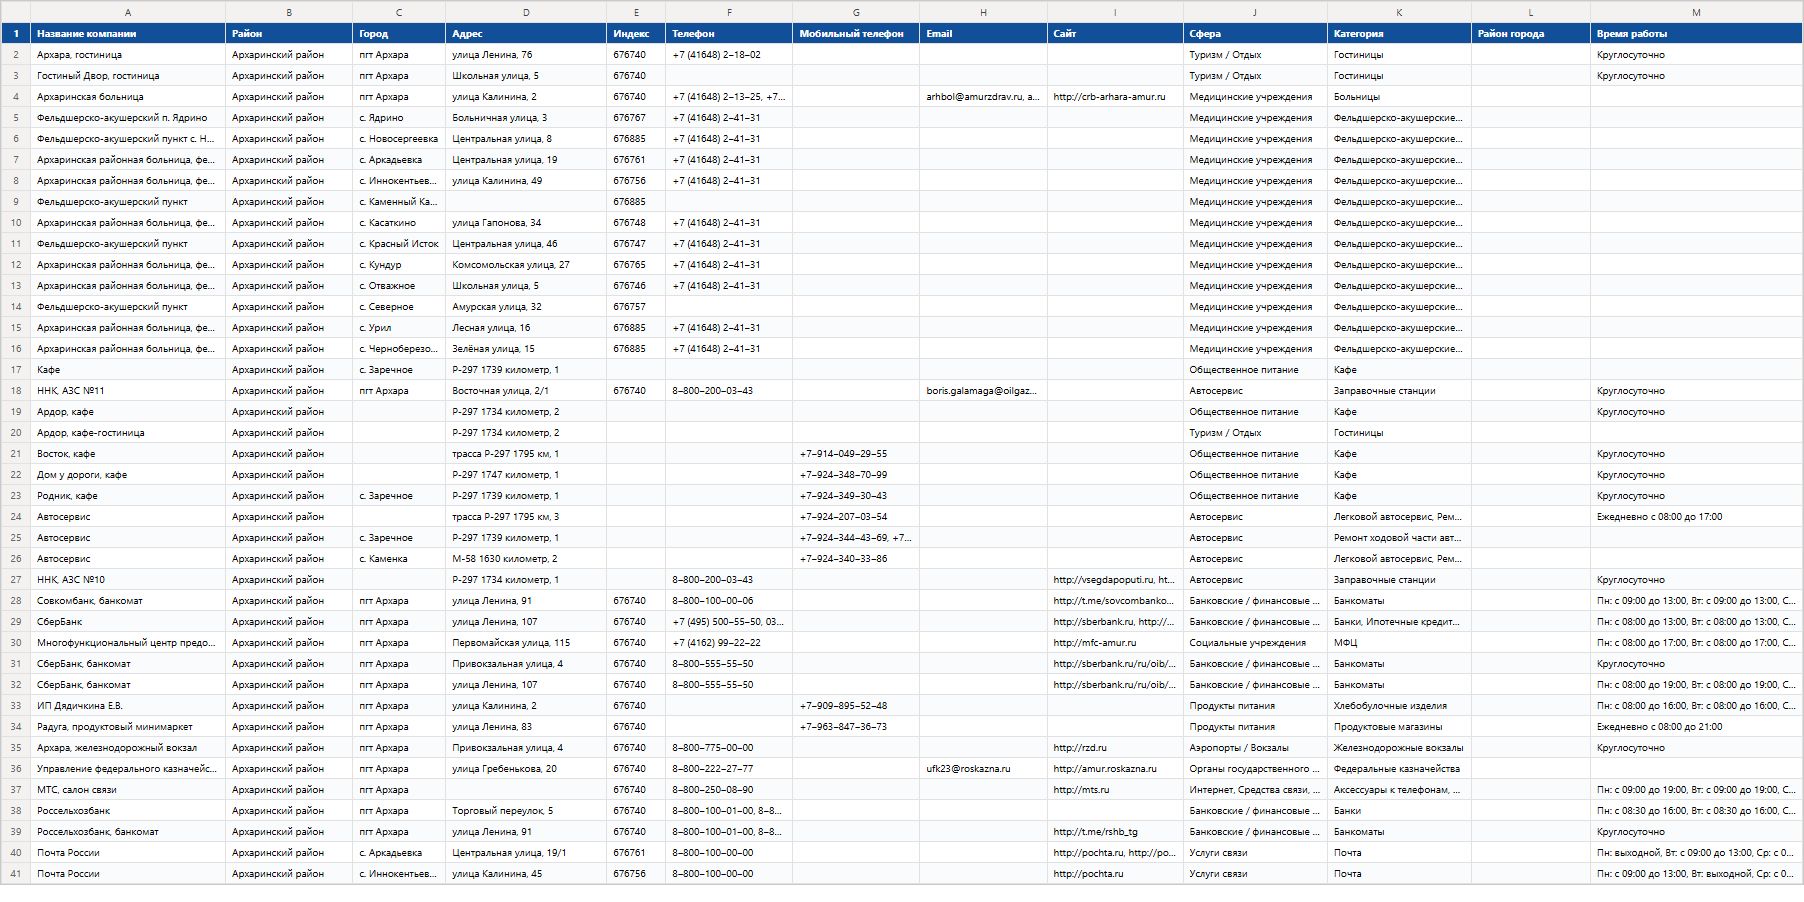This screenshot has height=902, width=1804.
Task: Select the 'с. Каменка' city cell
Action: (x=399, y=559)
